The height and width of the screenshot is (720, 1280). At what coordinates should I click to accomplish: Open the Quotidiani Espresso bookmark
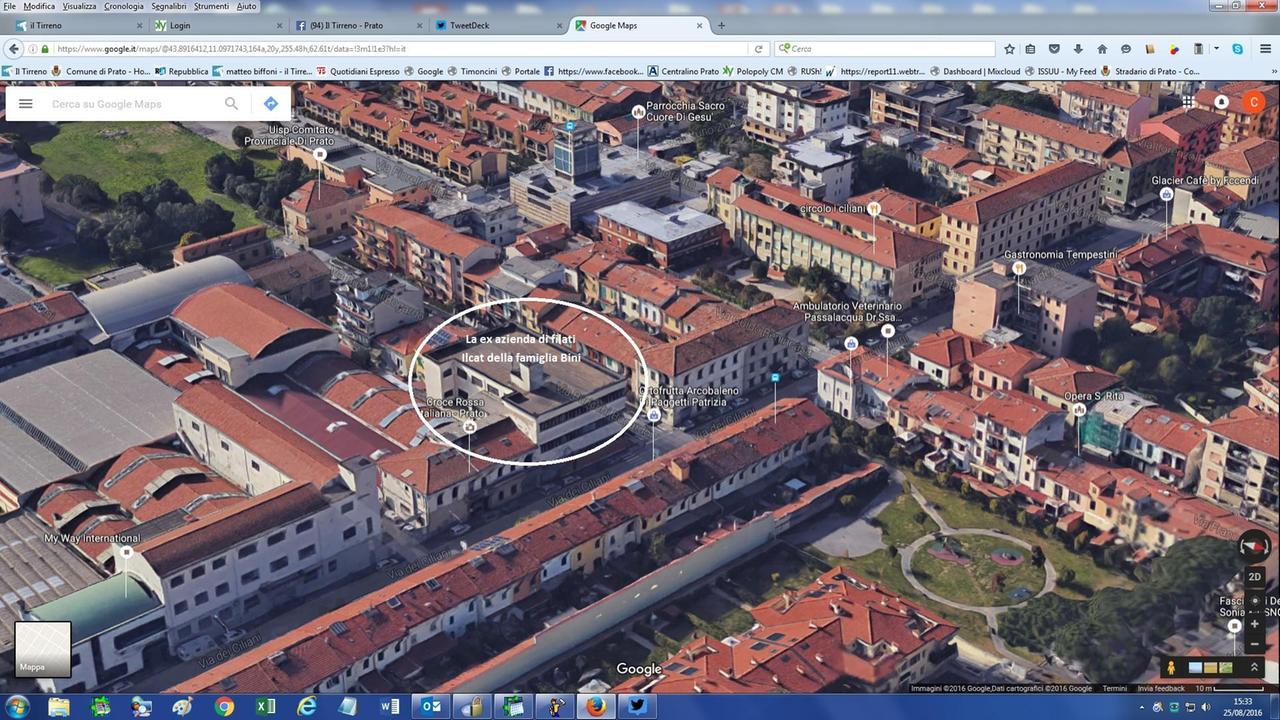point(357,71)
